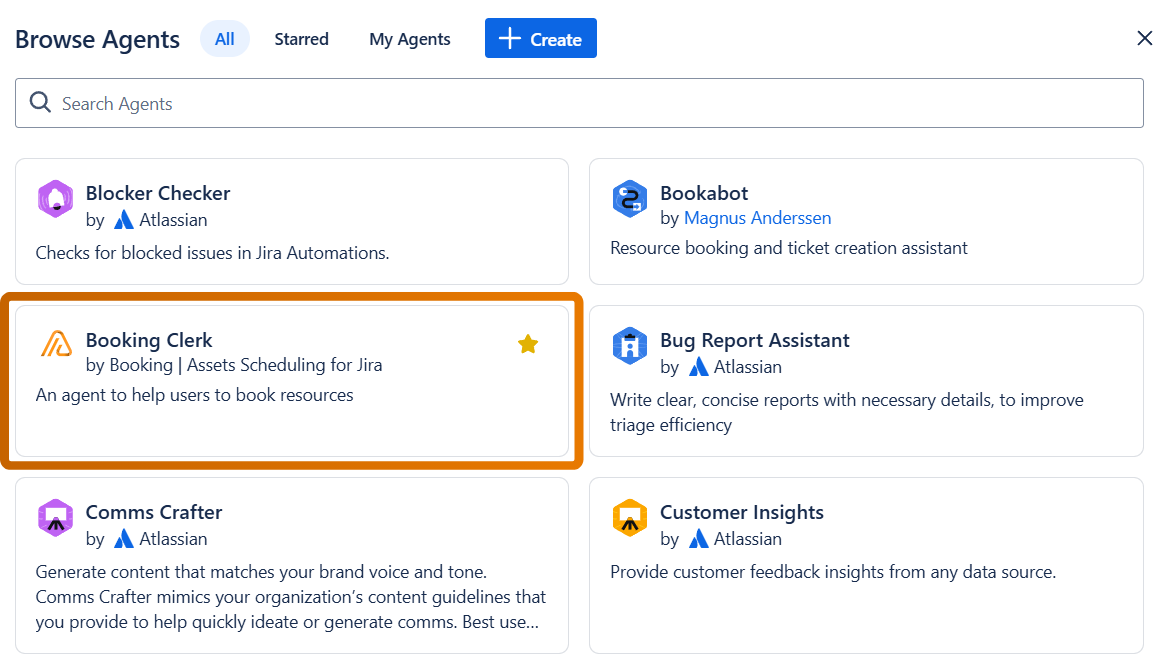1167x662 pixels.
Task: Click the Bookabot agent icon
Action: click(x=630, y=199)
